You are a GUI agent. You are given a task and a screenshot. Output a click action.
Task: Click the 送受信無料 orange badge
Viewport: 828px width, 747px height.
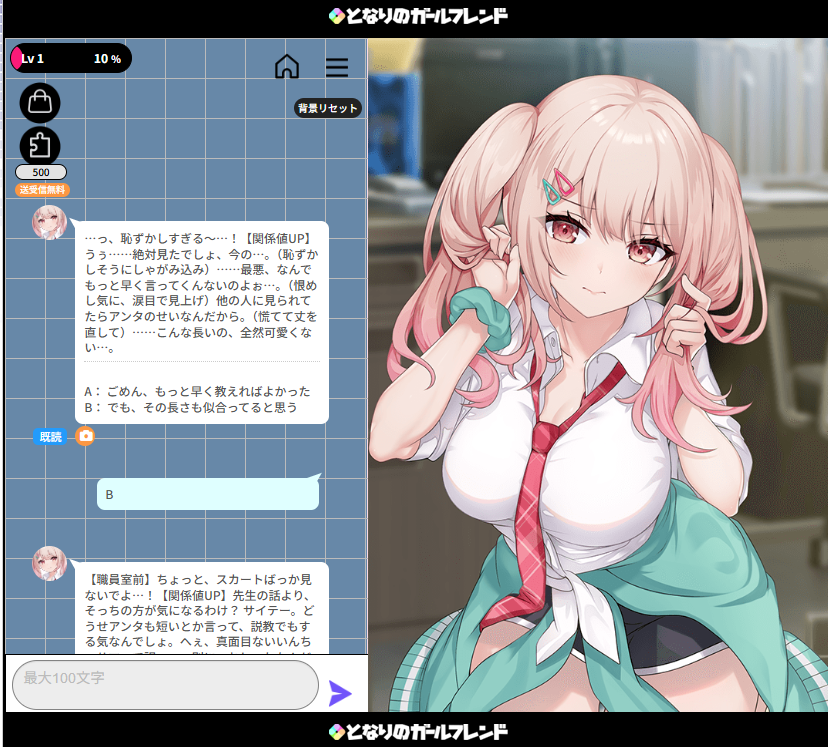42,190
